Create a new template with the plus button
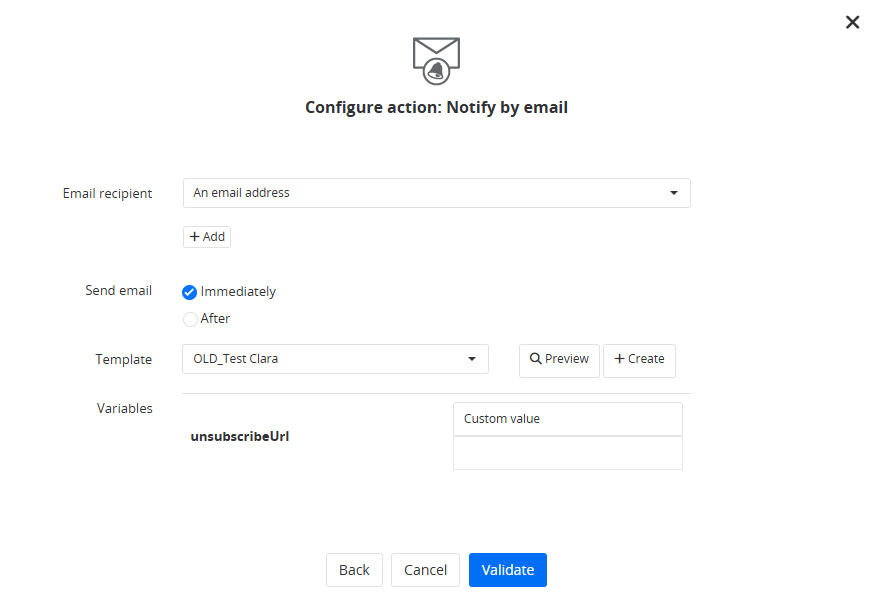 639,360
